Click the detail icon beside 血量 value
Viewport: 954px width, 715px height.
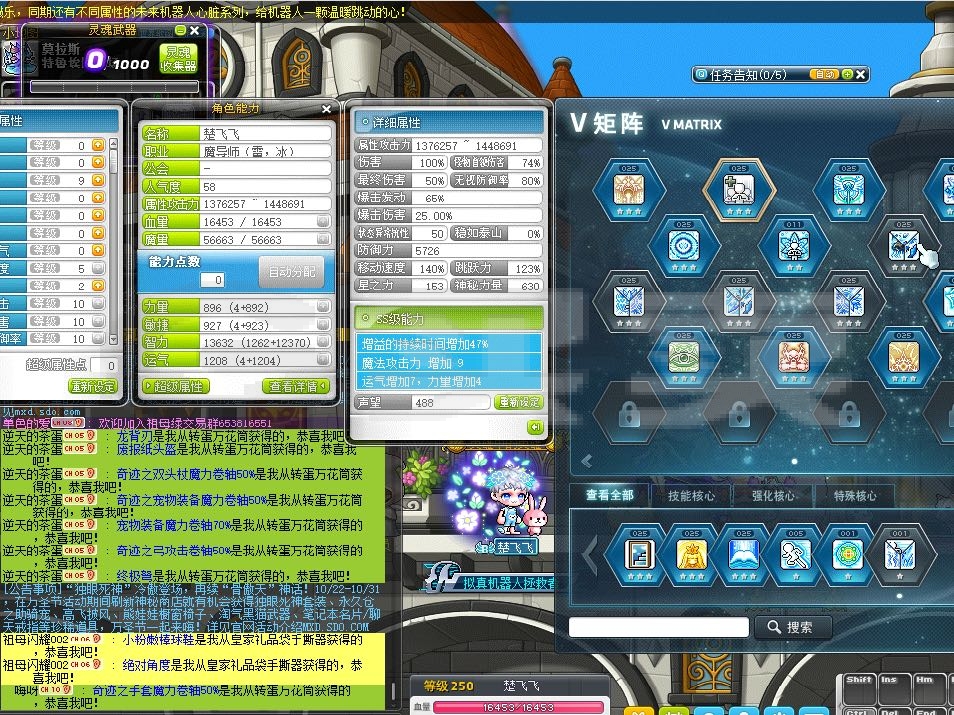[x=323, y=221]
